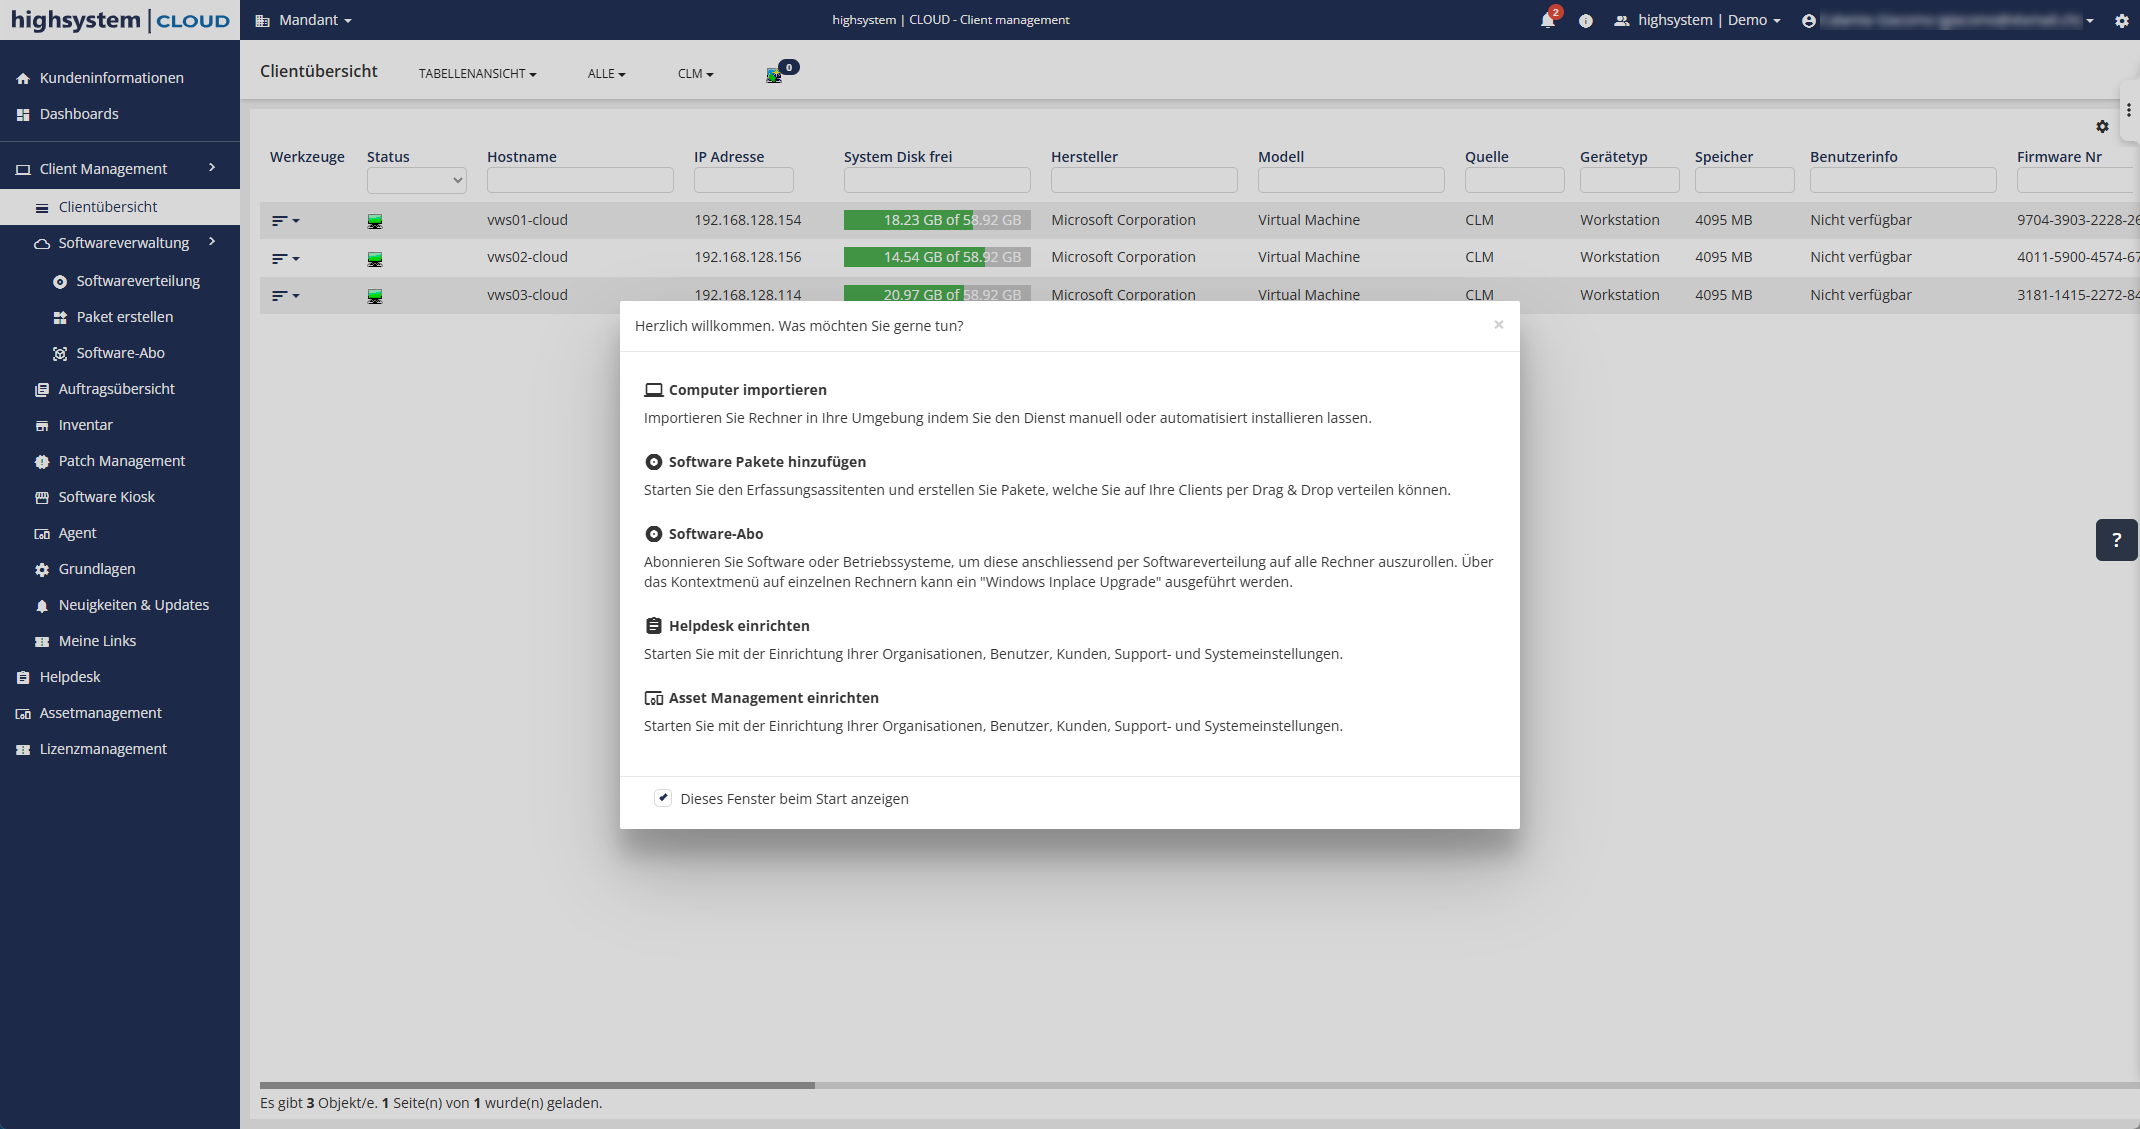Click status monitor icon for vws03-cloud
Image resolution: width=2140 pixels, height=1129 pixels.
coord(375,296)
